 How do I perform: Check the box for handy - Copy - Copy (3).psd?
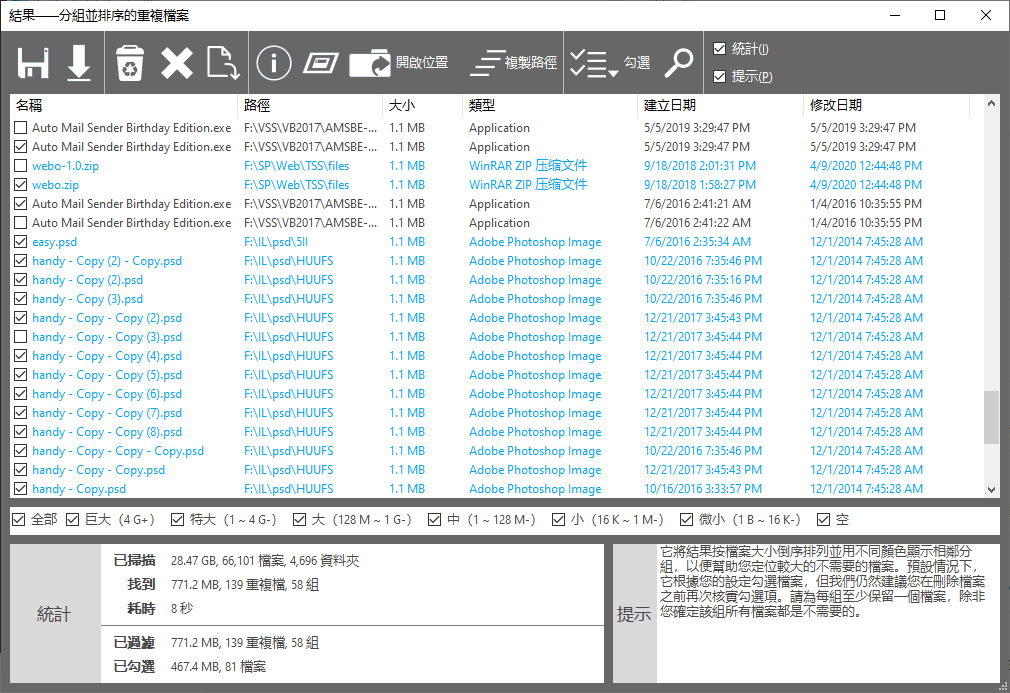tap(21, 337)
